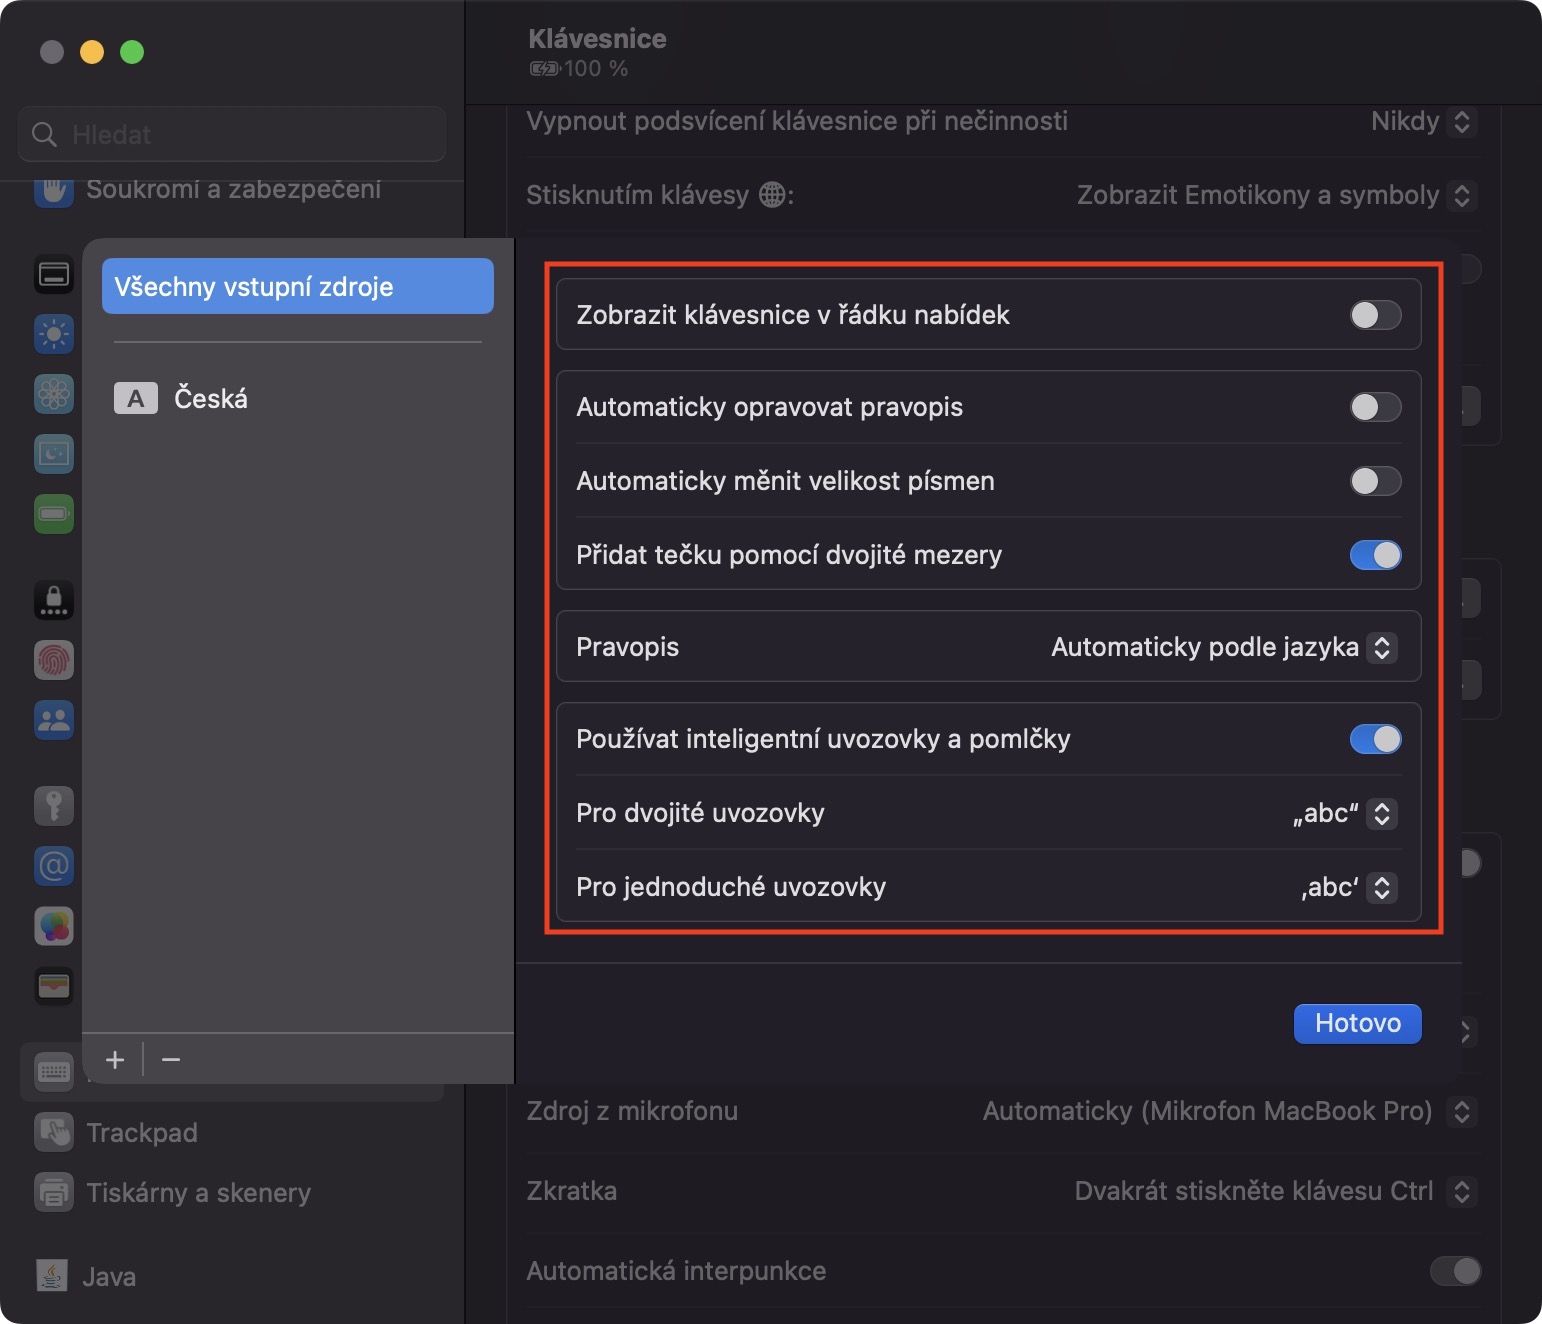
Task: Open Pro dvojité uvozovky style dropdown
Action: pyautogui.click(x=1381, y=813)
